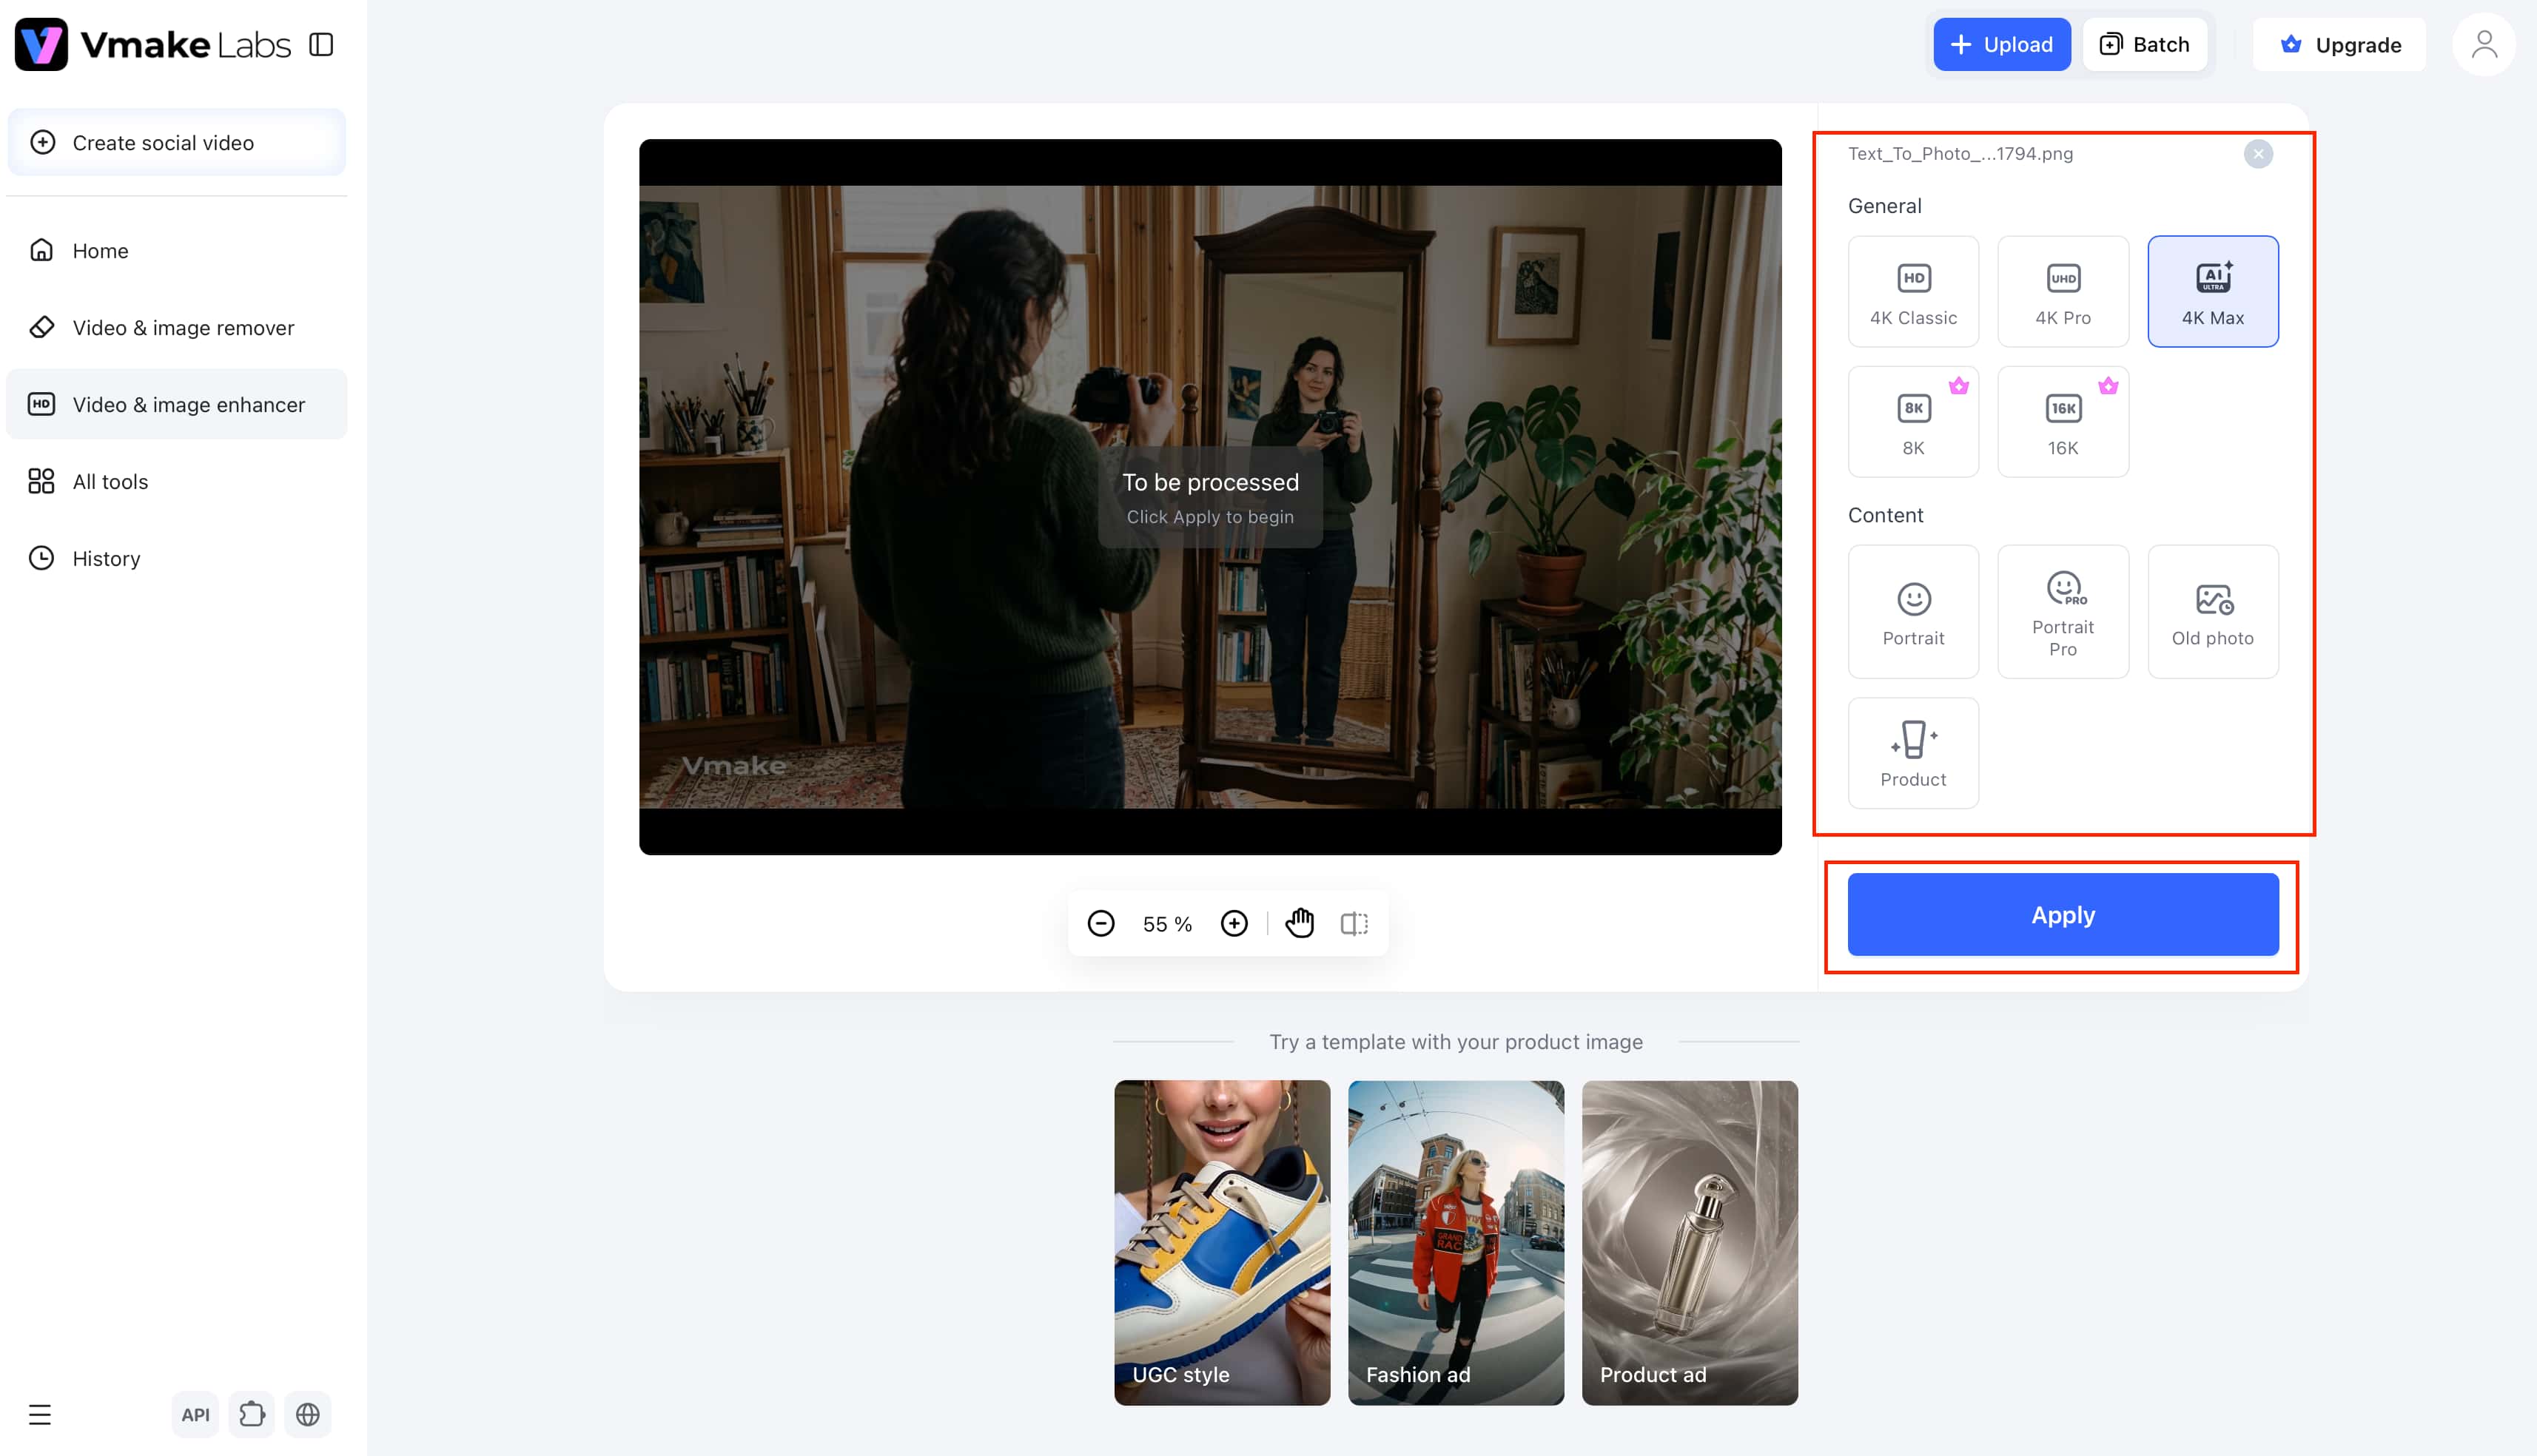Toggle the compare split view icon
The height and width of the screenshot is (1456, 2537).
tap(1354, 923)
